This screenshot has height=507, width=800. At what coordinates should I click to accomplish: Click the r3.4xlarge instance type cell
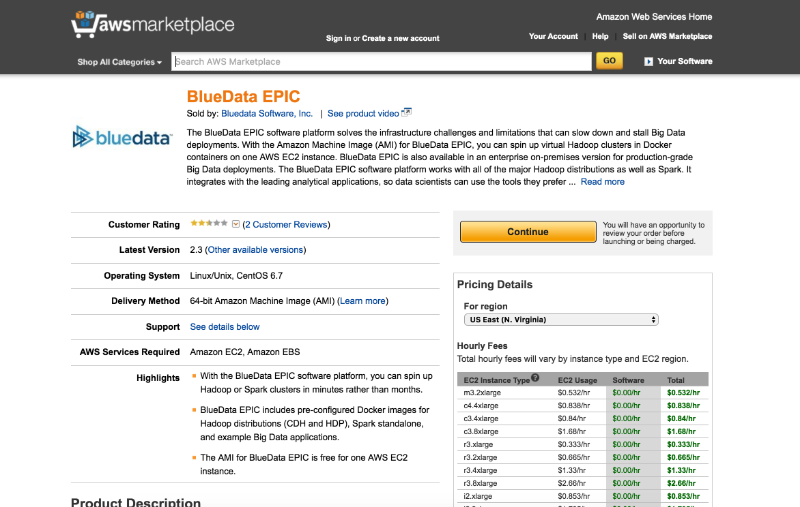point(480,470)
